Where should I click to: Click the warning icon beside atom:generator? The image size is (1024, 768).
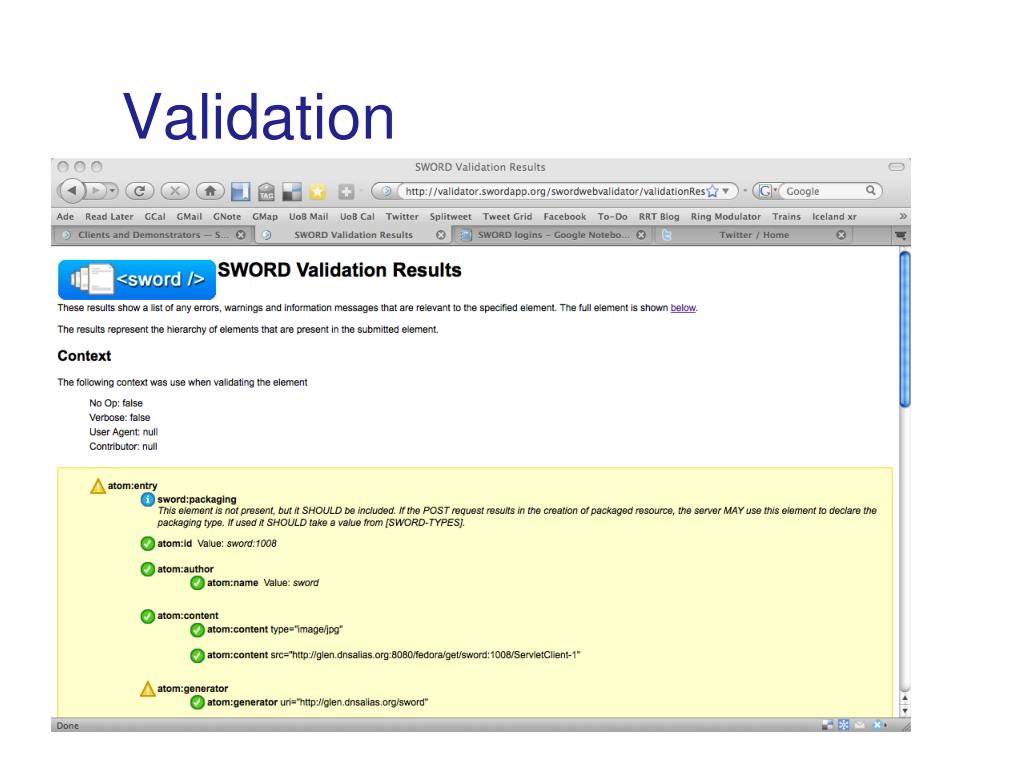click(148, 689)
